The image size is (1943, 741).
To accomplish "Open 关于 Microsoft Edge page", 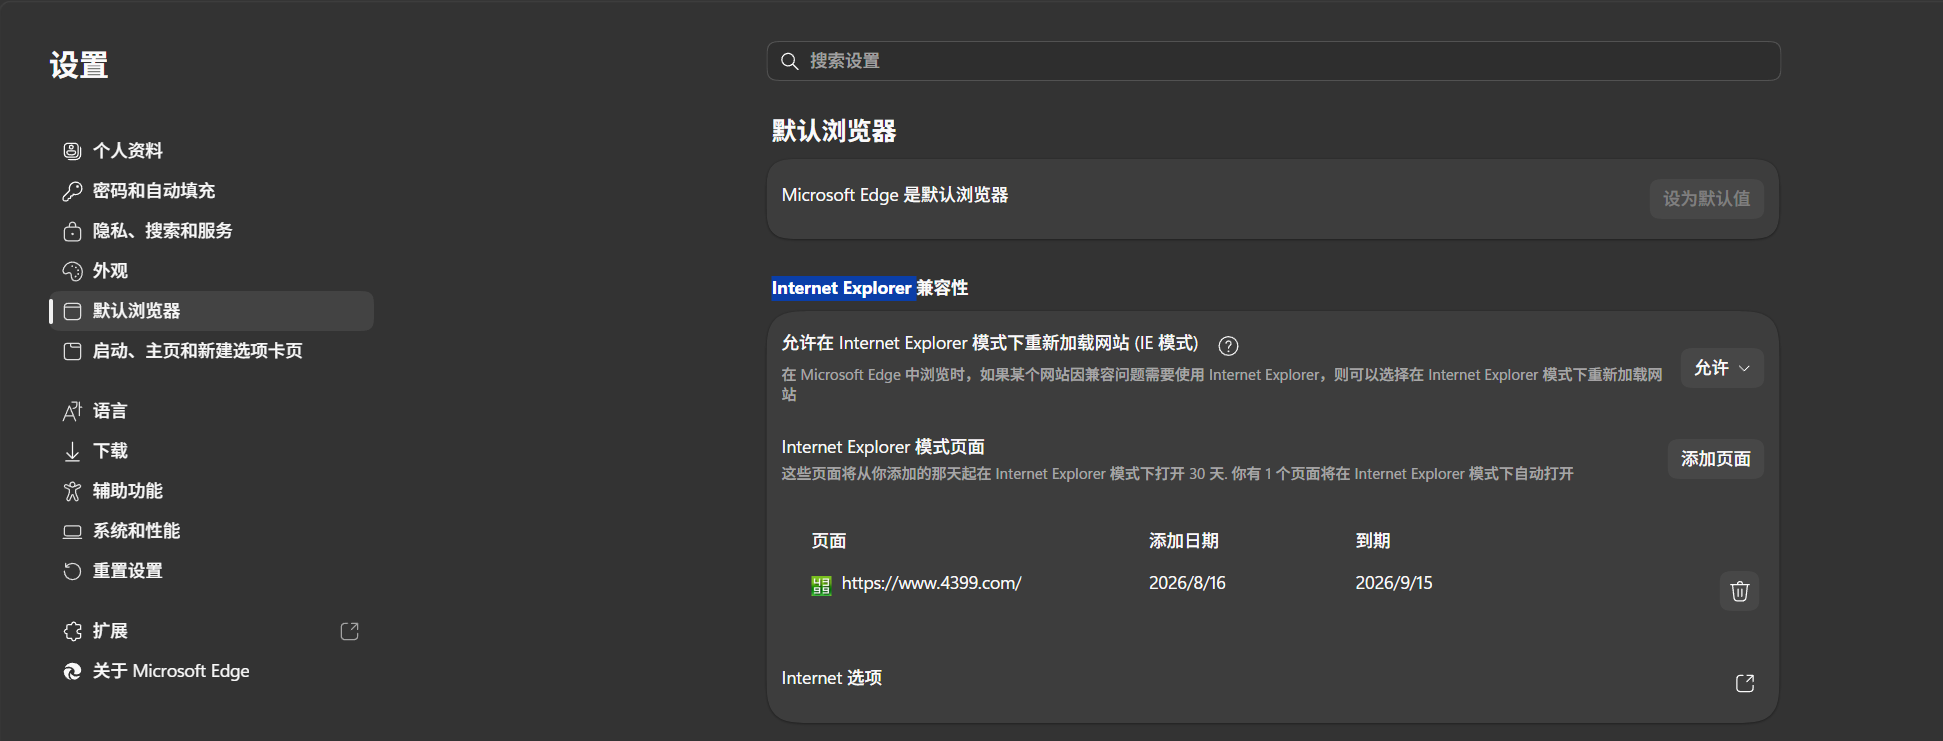I will click(x=211, y=671).
